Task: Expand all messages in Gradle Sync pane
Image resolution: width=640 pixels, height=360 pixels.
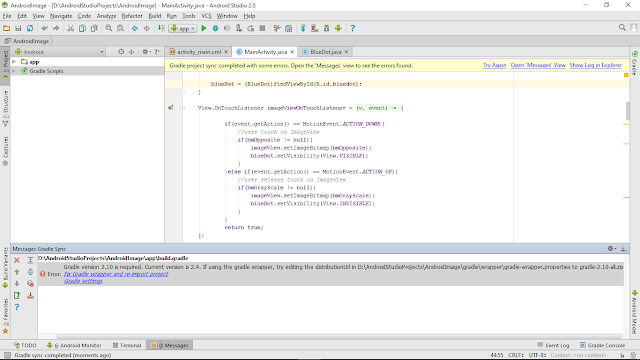Action: pos(30,260)
